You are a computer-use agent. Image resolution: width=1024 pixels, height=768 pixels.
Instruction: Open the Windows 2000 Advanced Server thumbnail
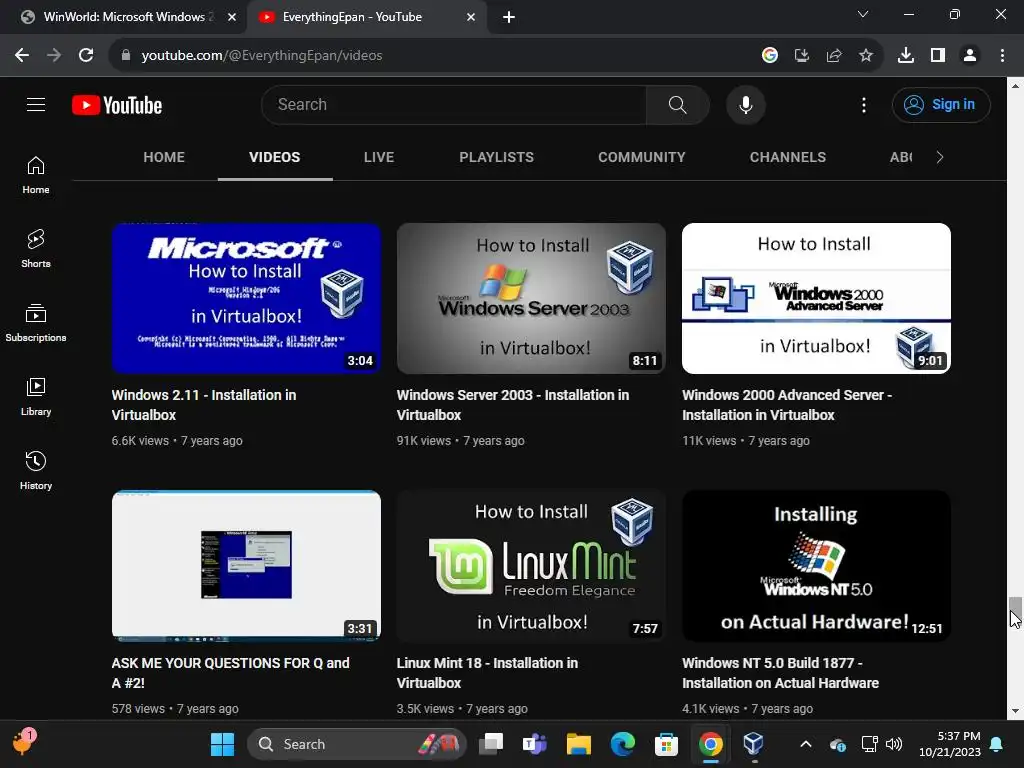pyautogui.click(x=816, y=298)
